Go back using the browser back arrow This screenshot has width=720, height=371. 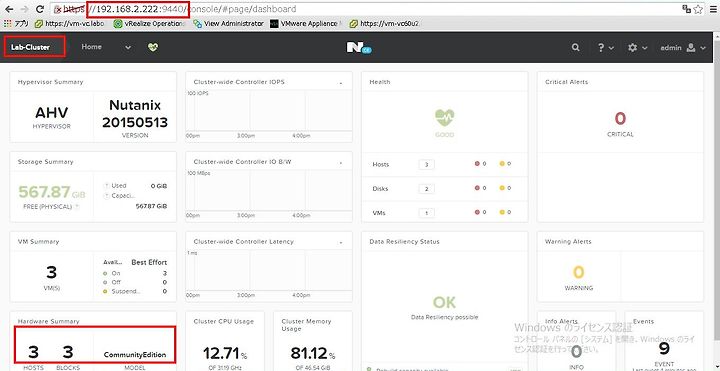(x=9, y=9)
